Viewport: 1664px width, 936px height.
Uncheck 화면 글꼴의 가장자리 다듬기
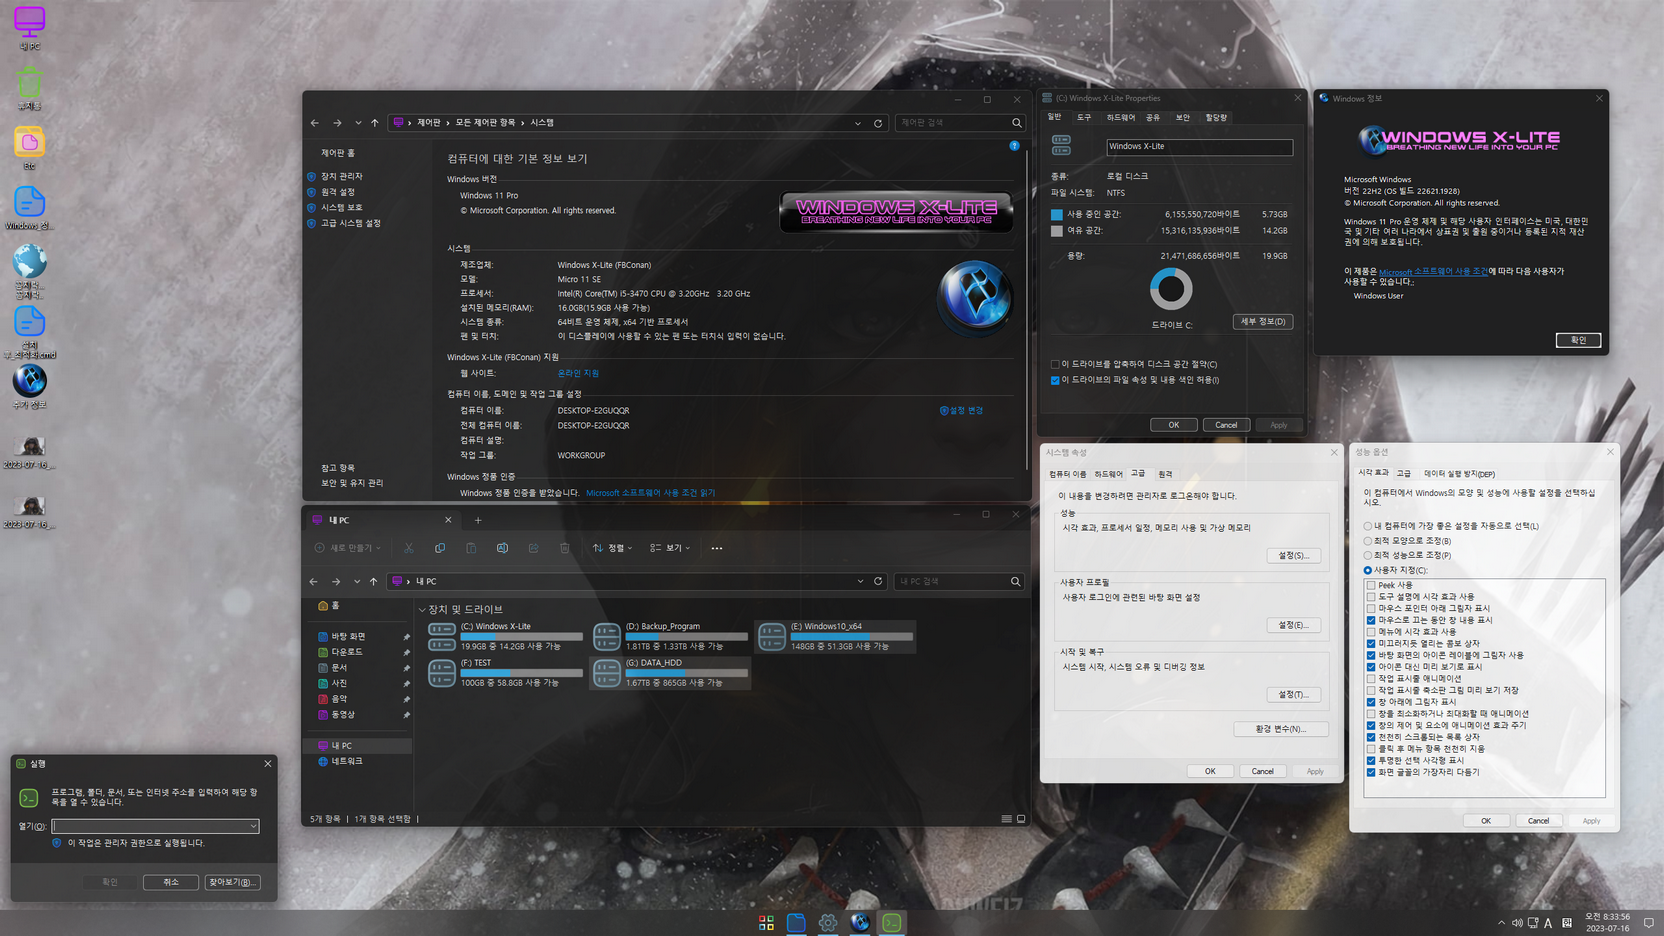1371,772
